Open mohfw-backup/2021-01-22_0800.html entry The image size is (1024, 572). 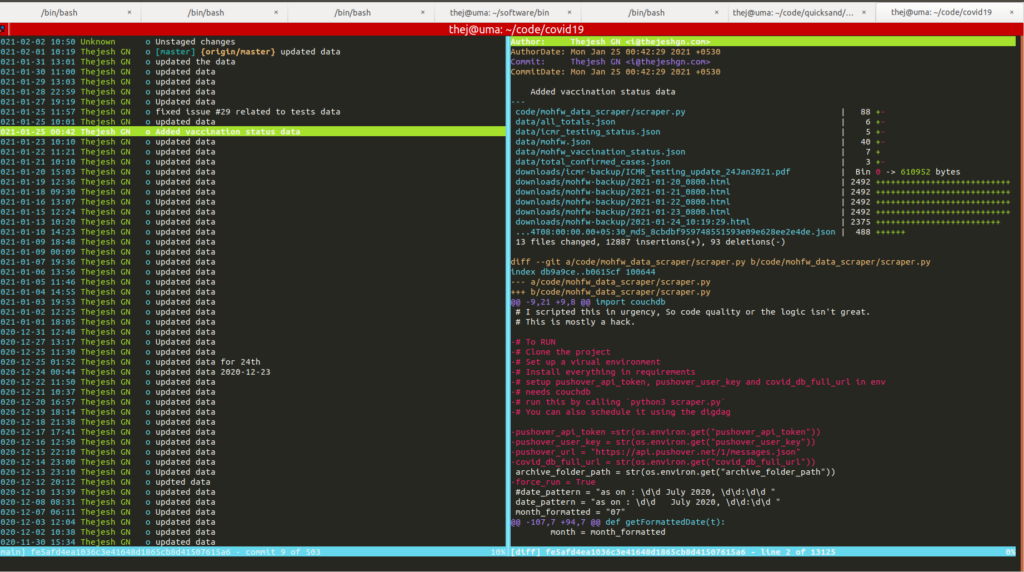click(622, 202)
